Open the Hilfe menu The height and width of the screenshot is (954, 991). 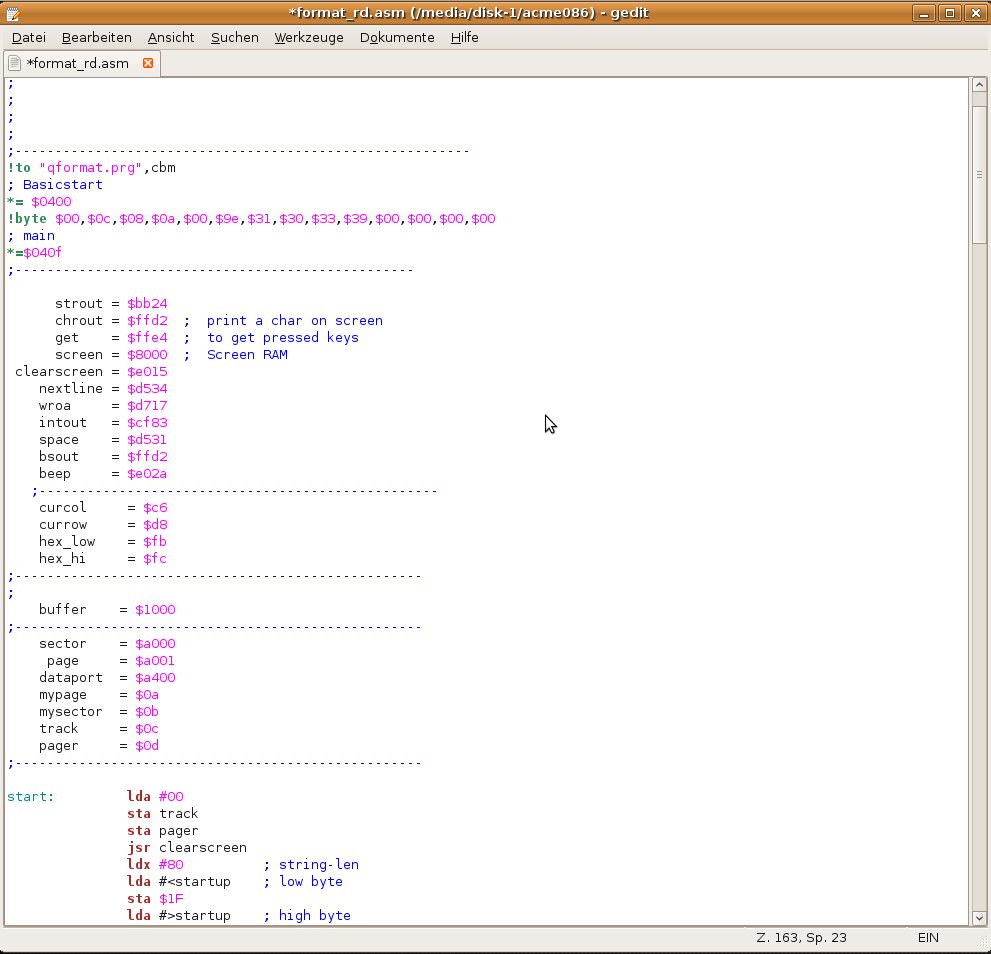click(x=464, y=37)
